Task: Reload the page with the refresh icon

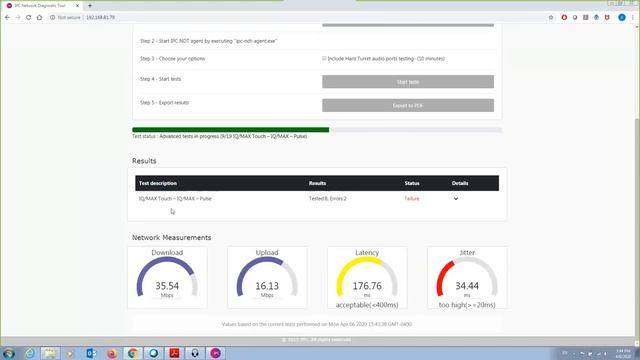Action: click(x=29, y=18)
